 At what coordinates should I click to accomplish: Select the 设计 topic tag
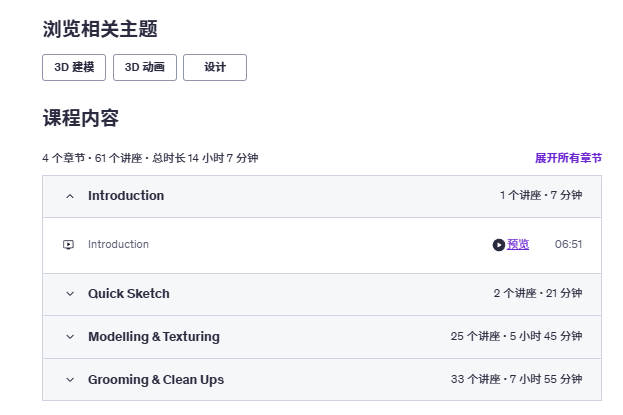point(215,67)
